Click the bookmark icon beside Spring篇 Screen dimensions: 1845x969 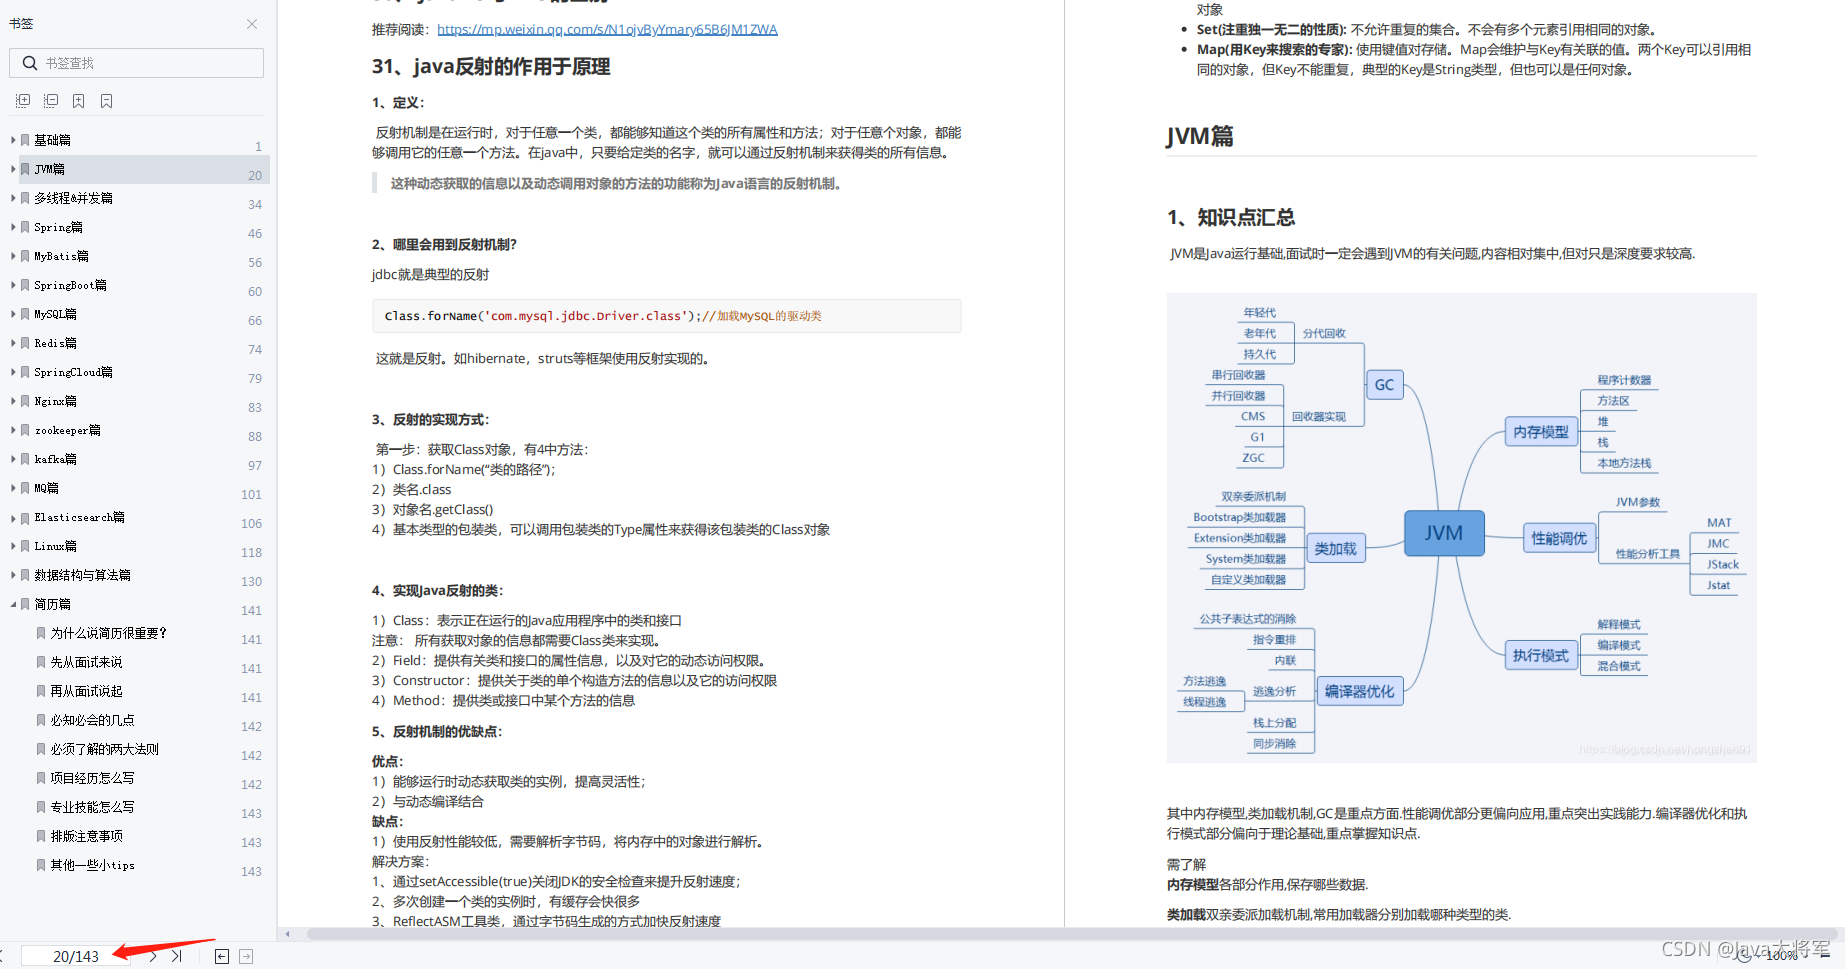[25, 227]
